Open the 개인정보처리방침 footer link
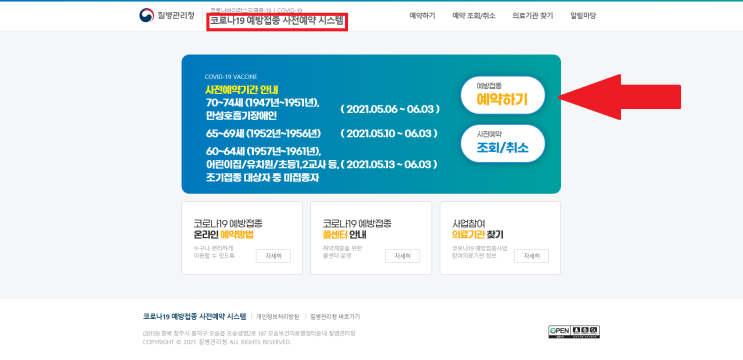Image resolution: width=743 pixels, height=360 pixels. tap(278, 317)
